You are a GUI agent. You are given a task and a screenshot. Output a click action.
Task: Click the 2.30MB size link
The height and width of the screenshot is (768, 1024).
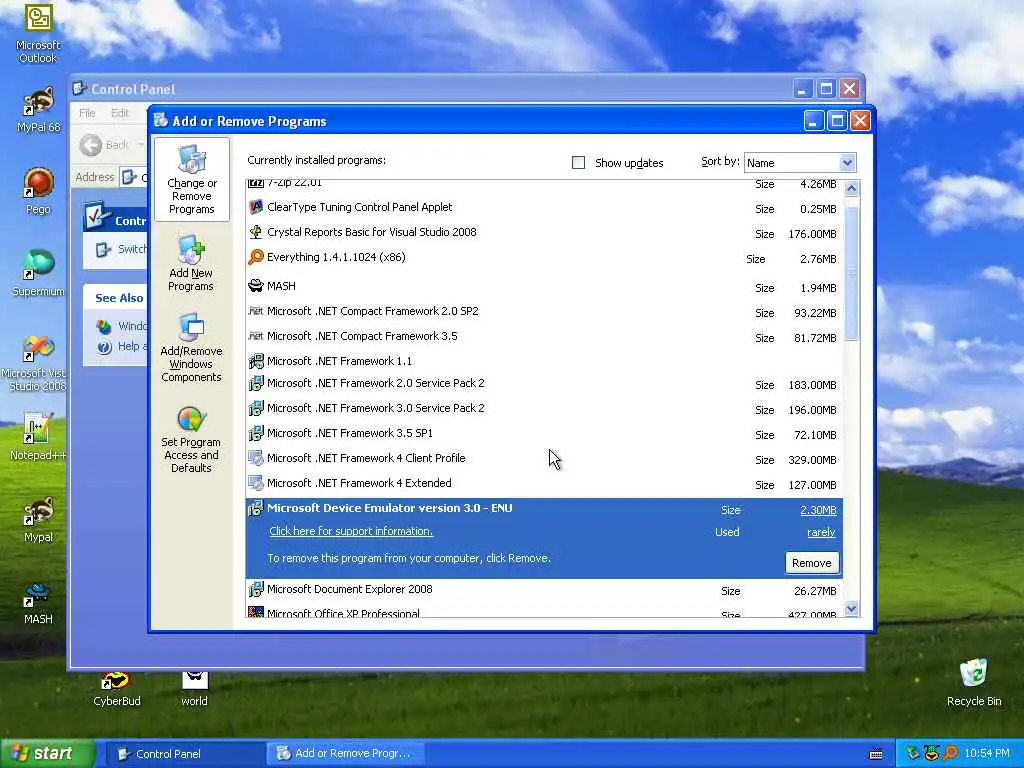(818, 510)
